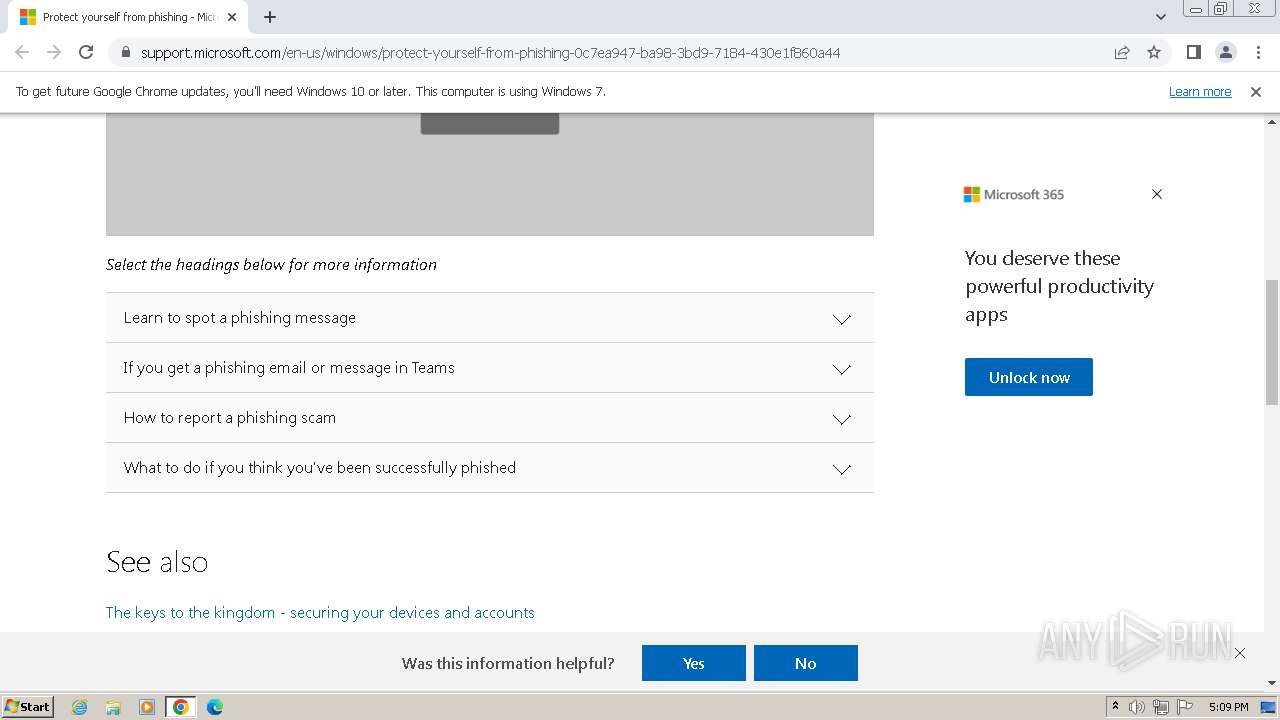Image resolution: width=1280 pixels, height=720 pixels.
Task: View site information lock icon
Action: 126,52
